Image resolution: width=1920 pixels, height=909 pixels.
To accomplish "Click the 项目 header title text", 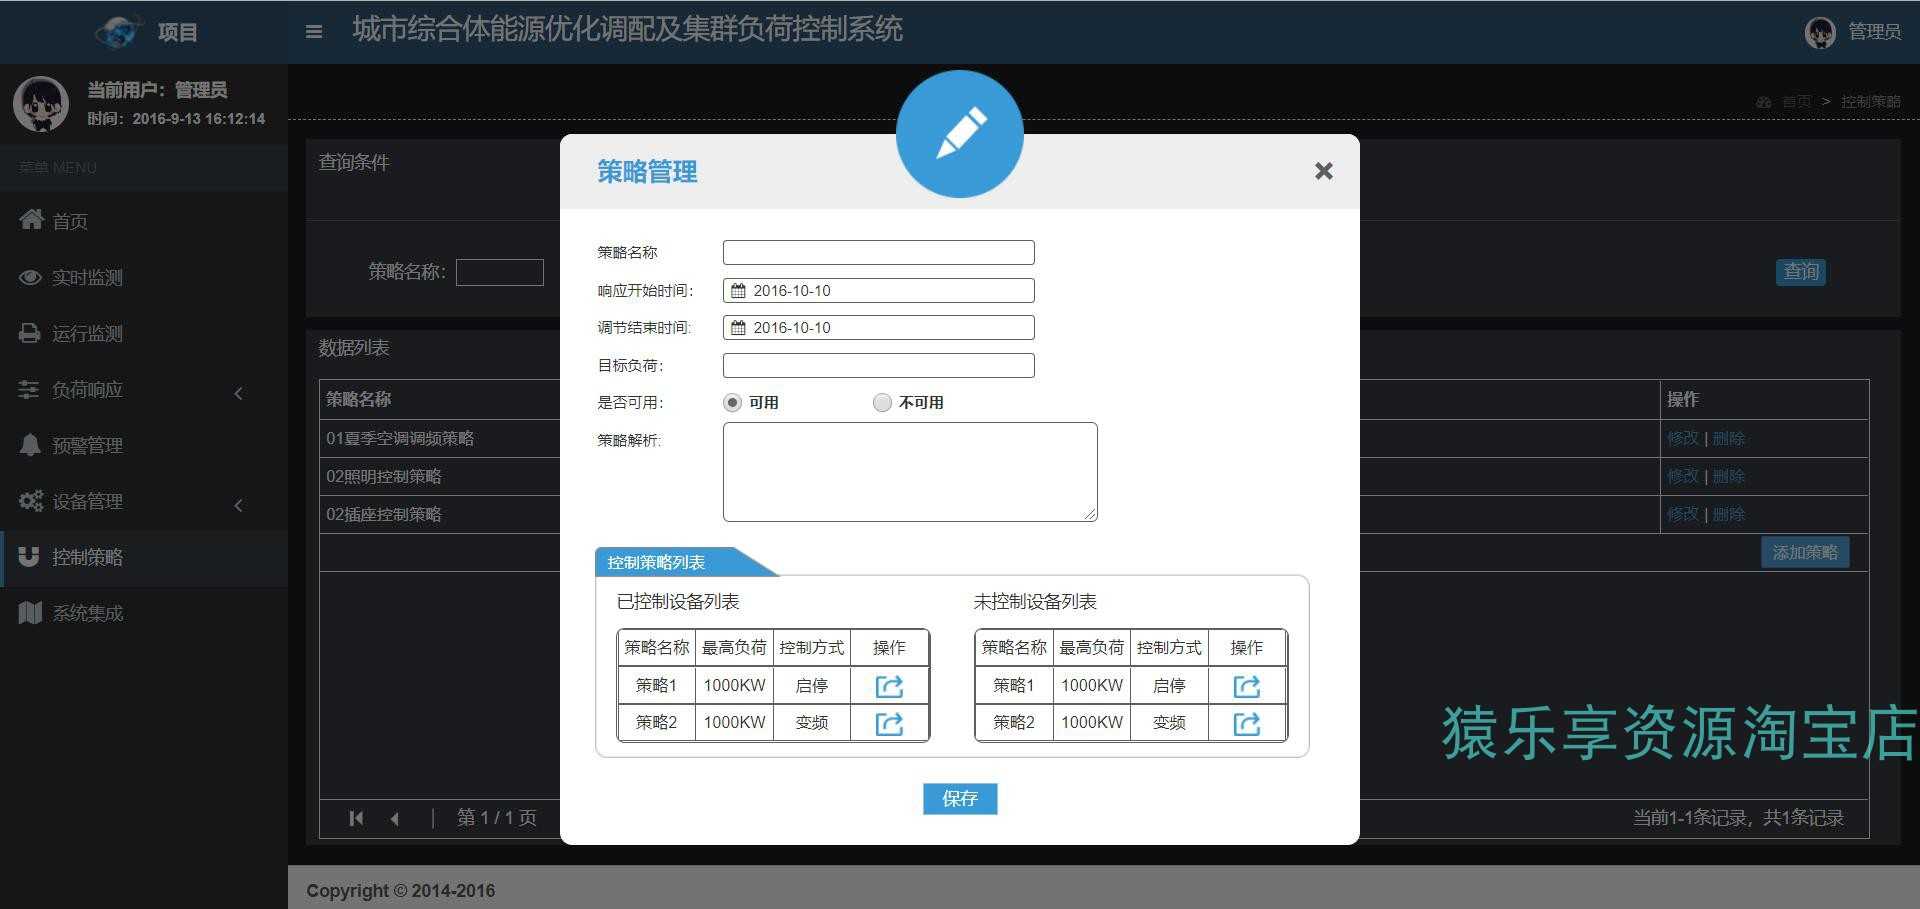I will point(178,32).
